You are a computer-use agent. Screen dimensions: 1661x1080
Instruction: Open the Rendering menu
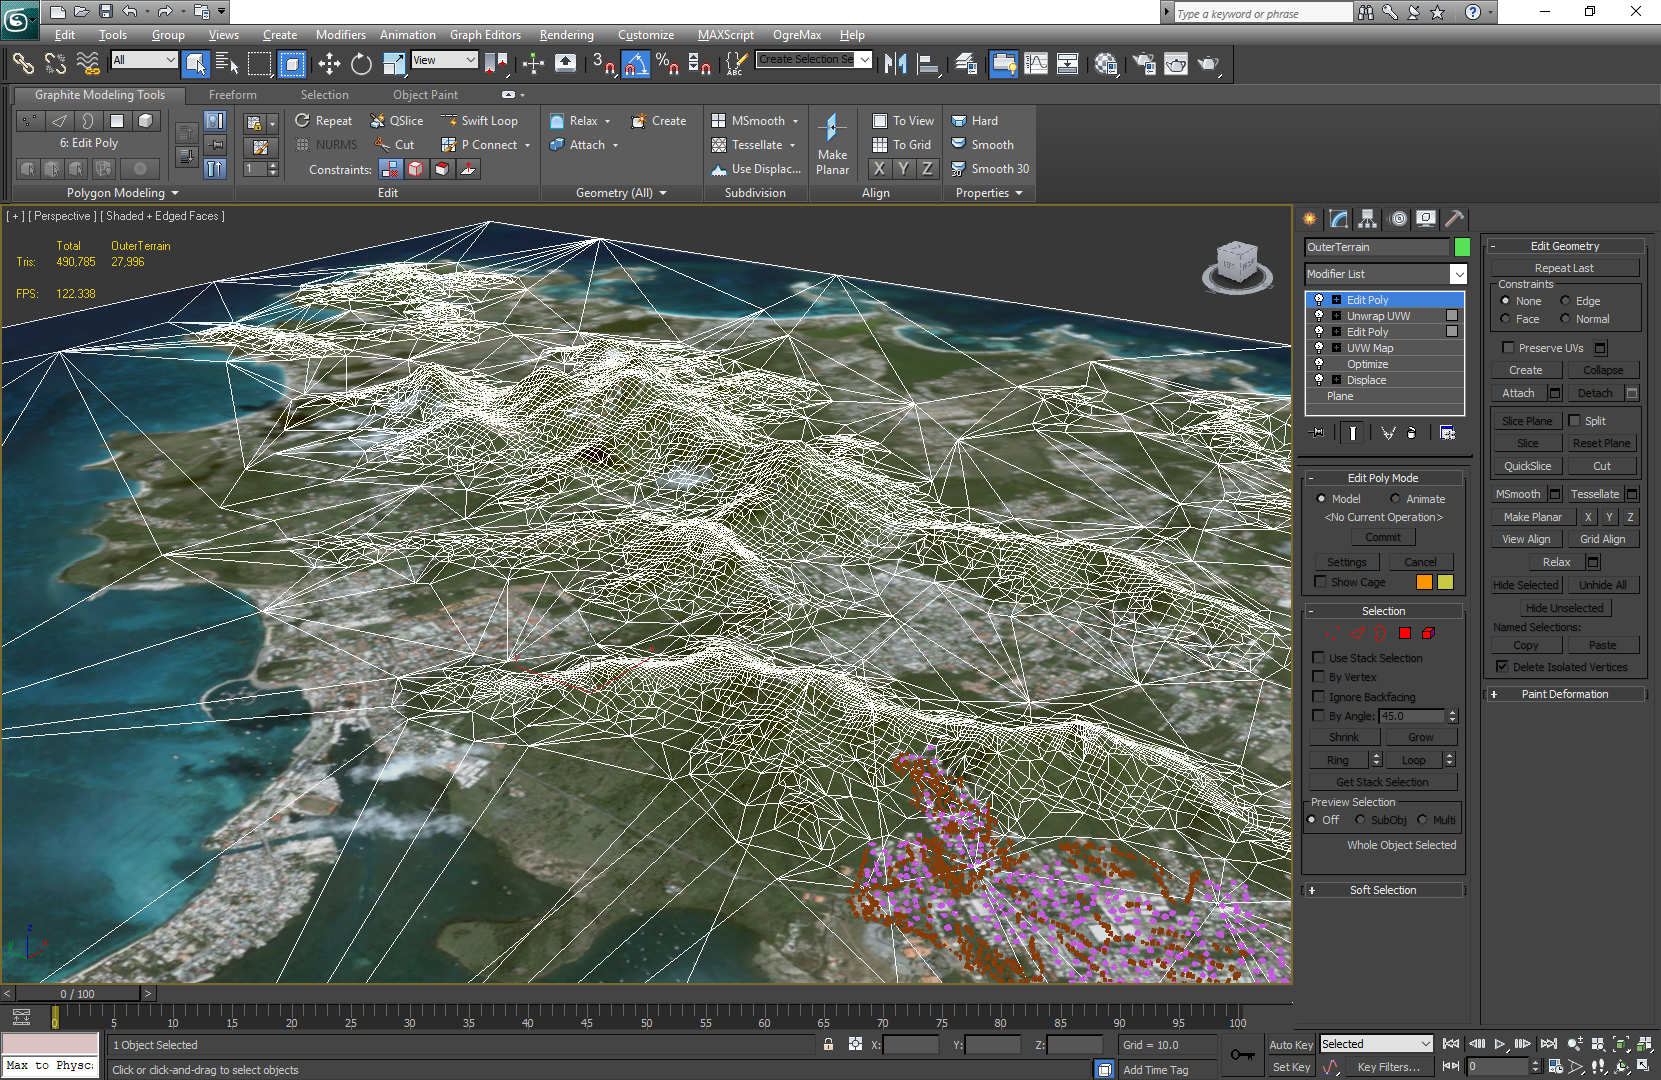(x=566, y=35)
